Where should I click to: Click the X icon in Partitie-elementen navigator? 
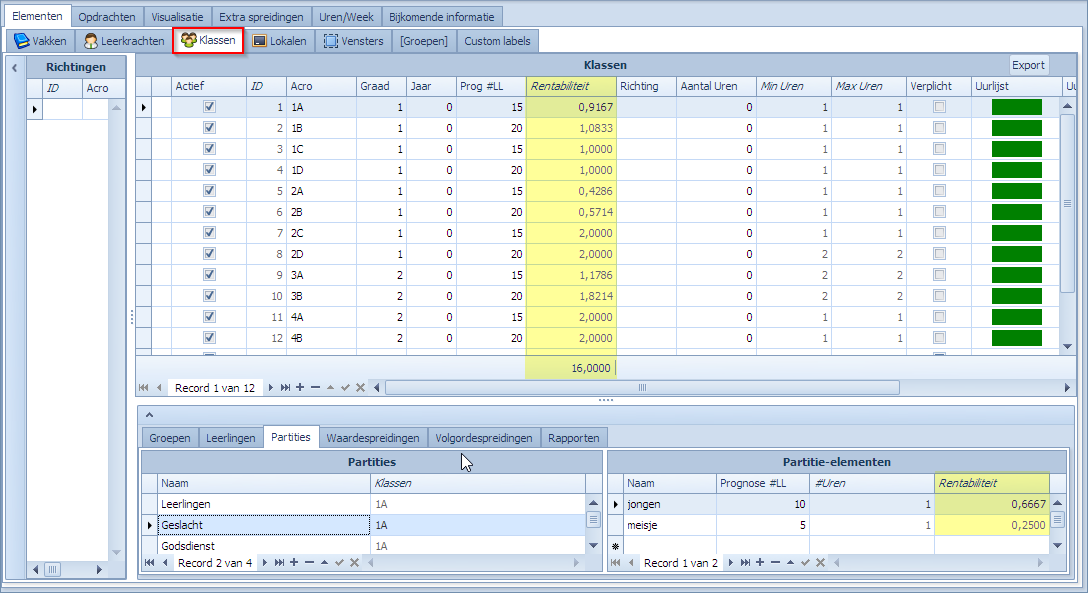(x=820, y=562)
